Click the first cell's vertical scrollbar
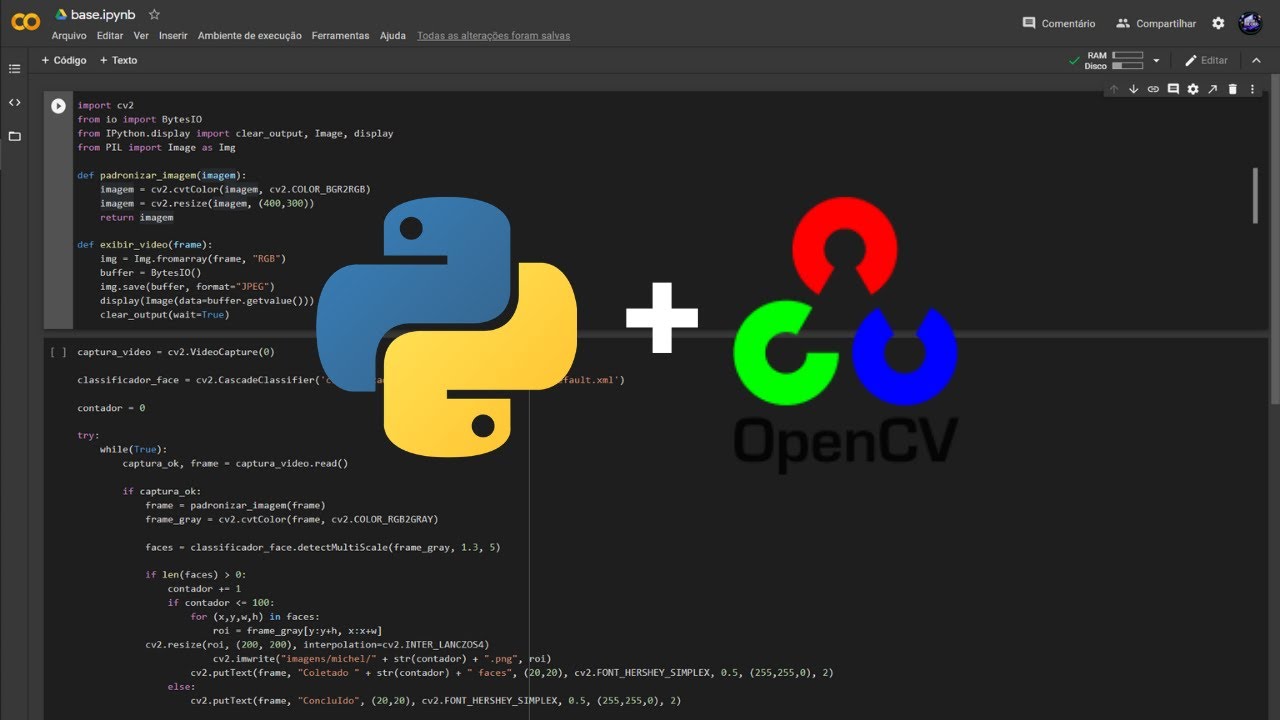This screenshot has width=1280, height=720. 1254,195
